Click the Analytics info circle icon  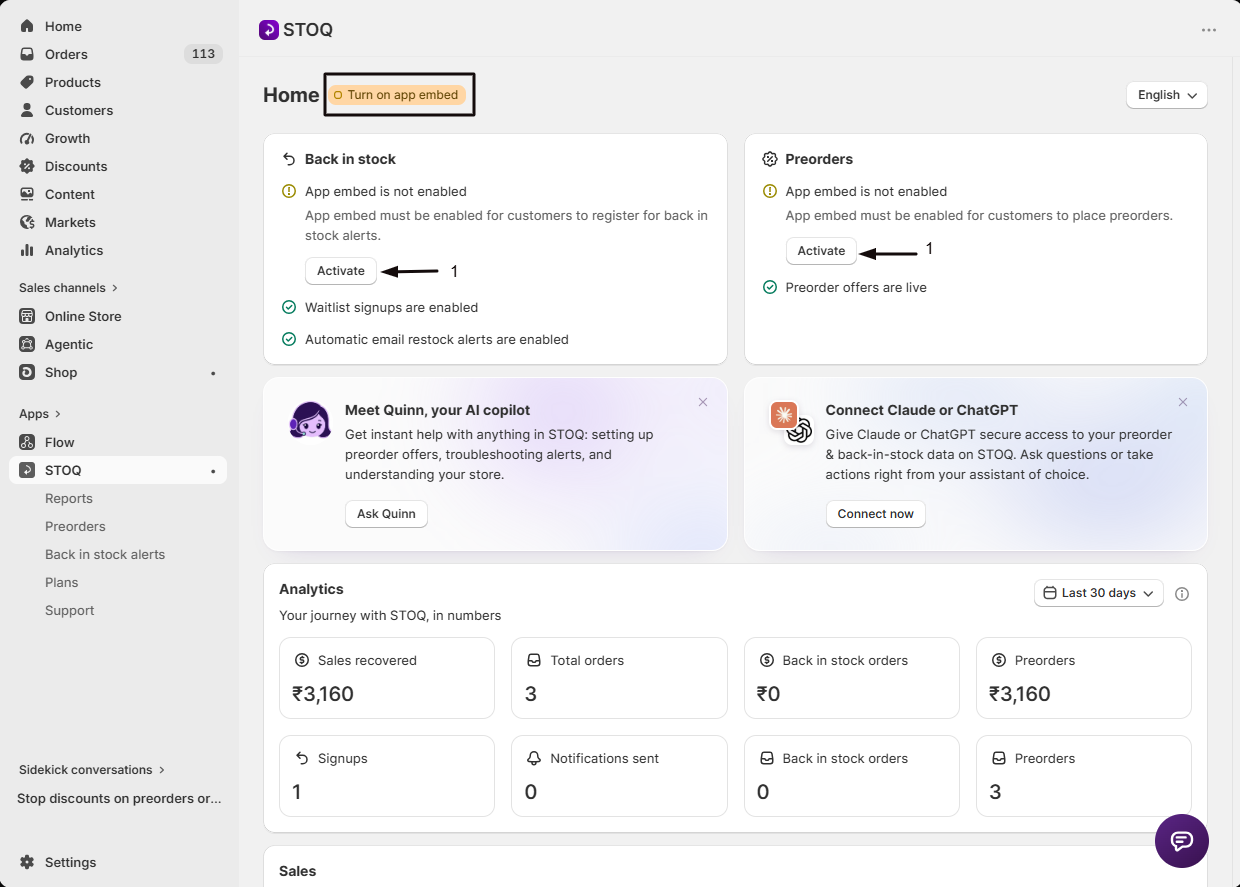[1182, 594]
